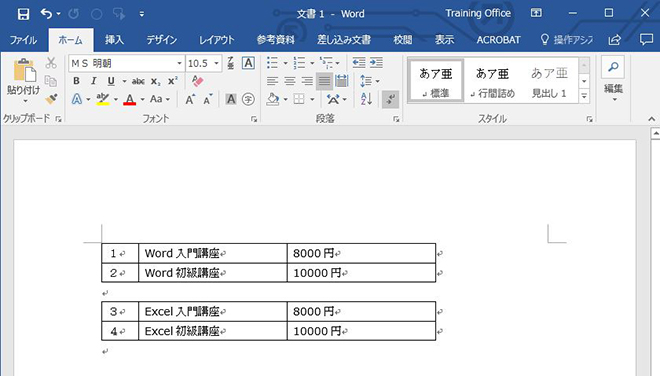The width and height of the screenshot is (660, 376).
Task: Switch to the 挿入 tab
Action: (x=114, y=40)
